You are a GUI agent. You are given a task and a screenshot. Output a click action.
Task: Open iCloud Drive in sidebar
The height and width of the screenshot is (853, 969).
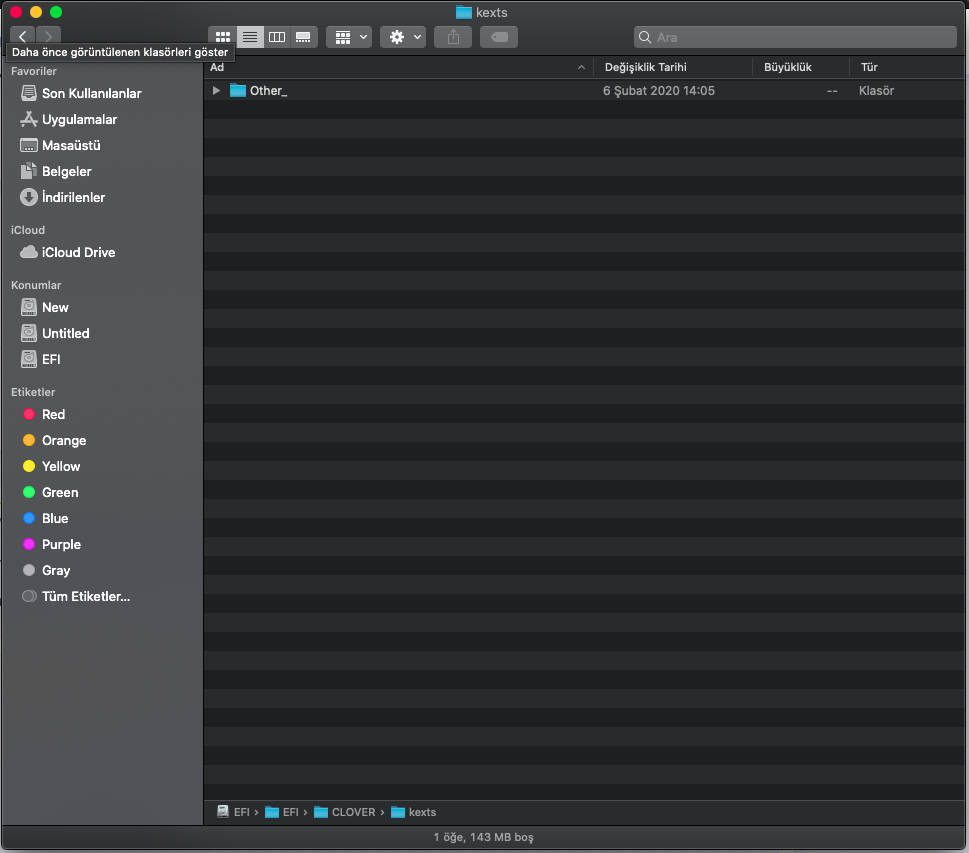point(78,252)
